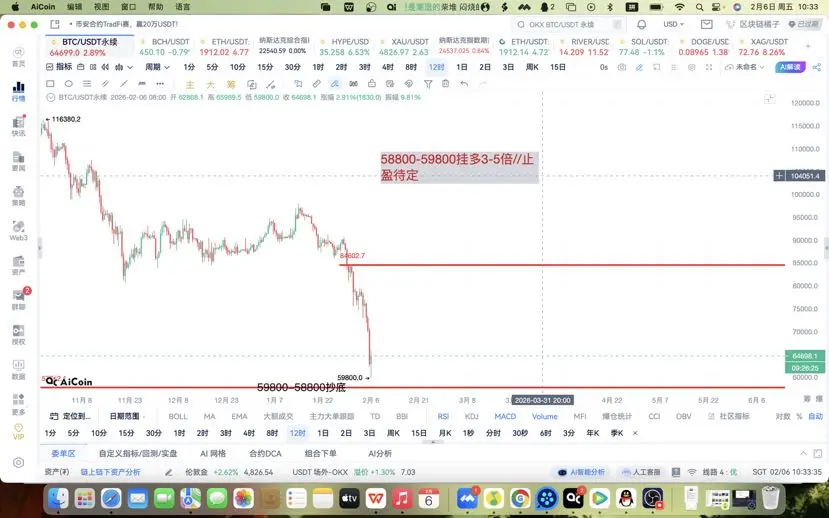The width and height of the screenshot is (829, 518).
Task: Open the 视图 menu in menu bar
Action: coord(101,7)
